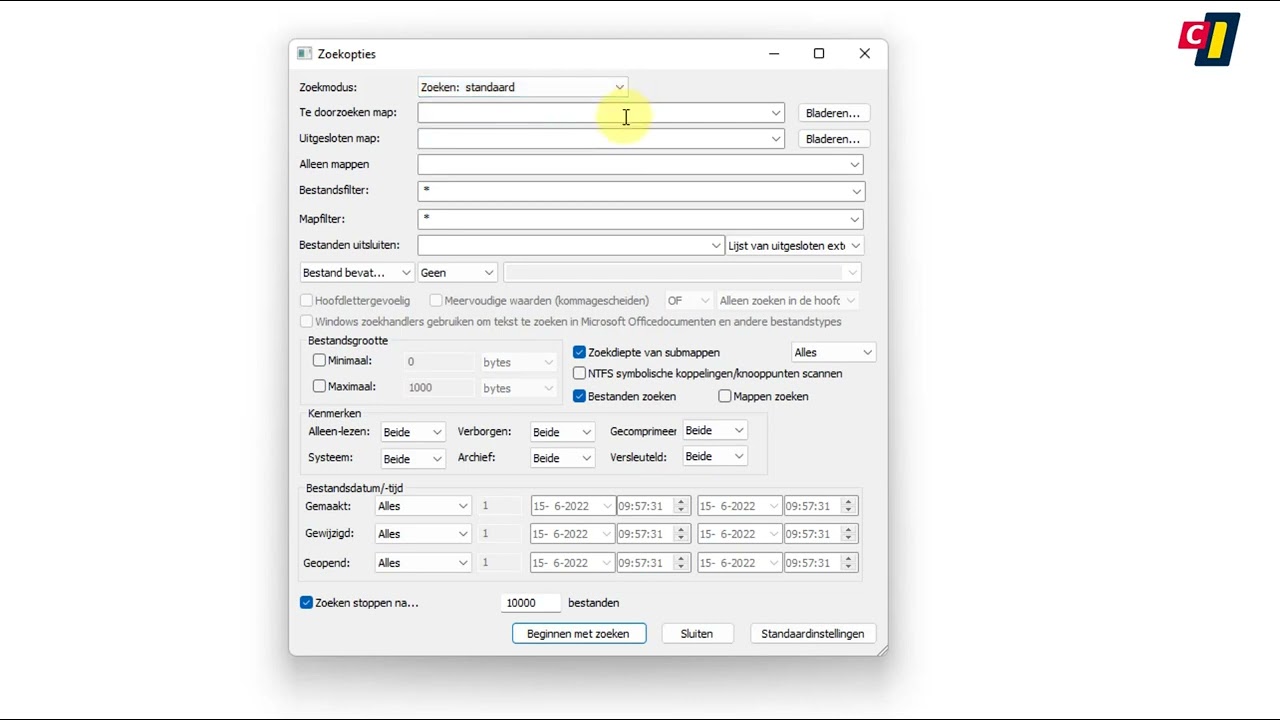The width and height of the screenshot is (1280, 720).
Task: Enable the Minimaal file size checkbox
Action: tap(319, 361)
